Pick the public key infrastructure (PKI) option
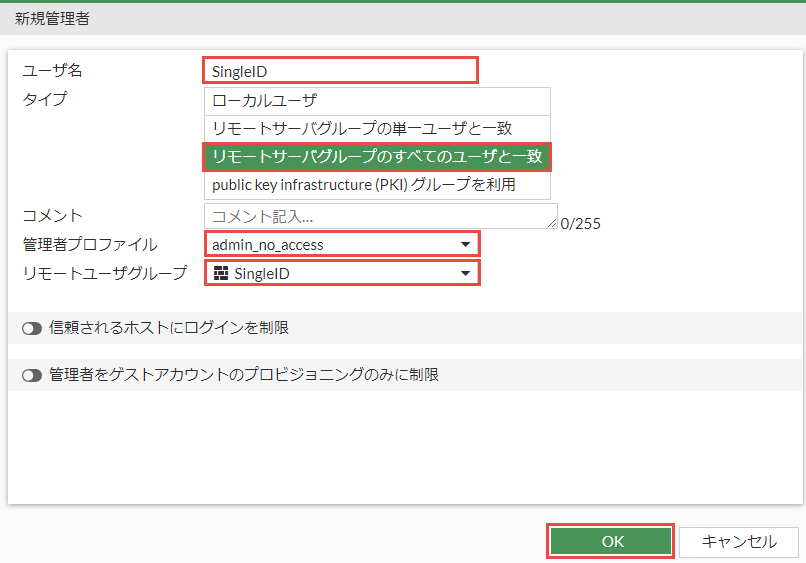The height and width of the screenshot is (563, 806). point(376,185)
